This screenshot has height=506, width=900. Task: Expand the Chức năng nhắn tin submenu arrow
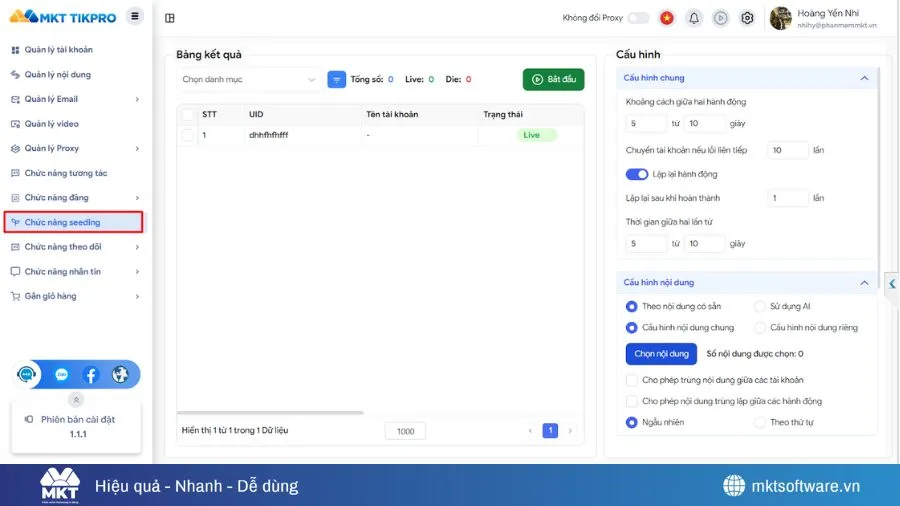pyautogui.click(x=137, y=272)
